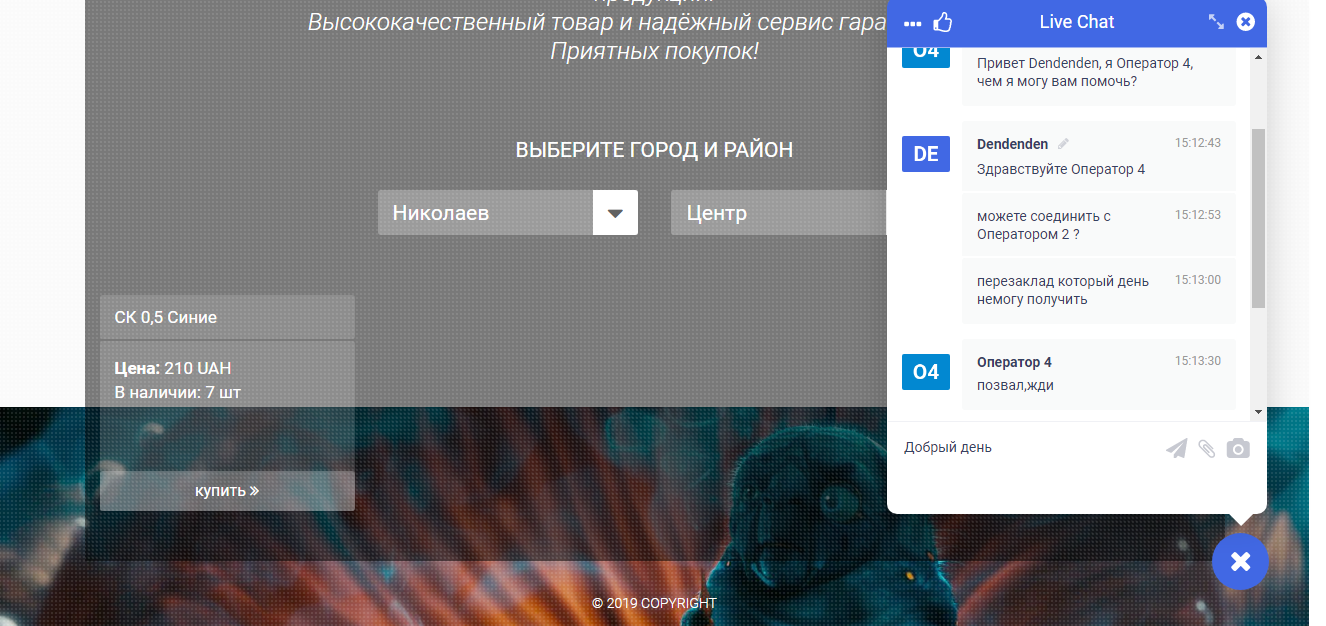Open the Николаев city dropdown arrow
1326x626 pixels.
pyautogui.click(x=615, y=213)
